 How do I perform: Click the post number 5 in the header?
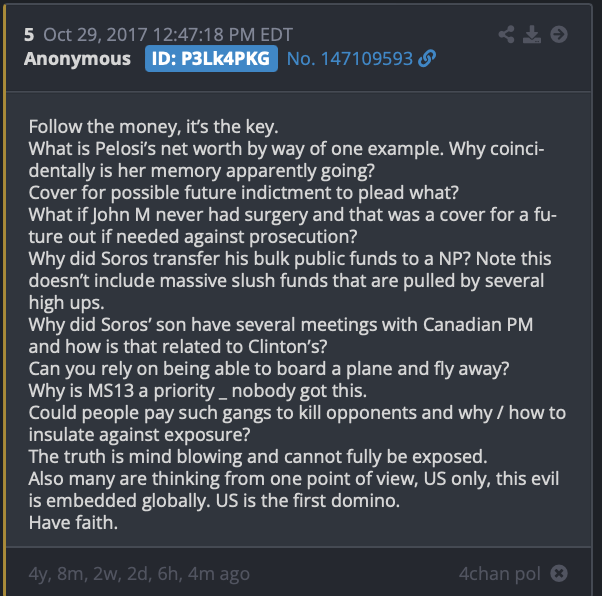click(29, 35)
